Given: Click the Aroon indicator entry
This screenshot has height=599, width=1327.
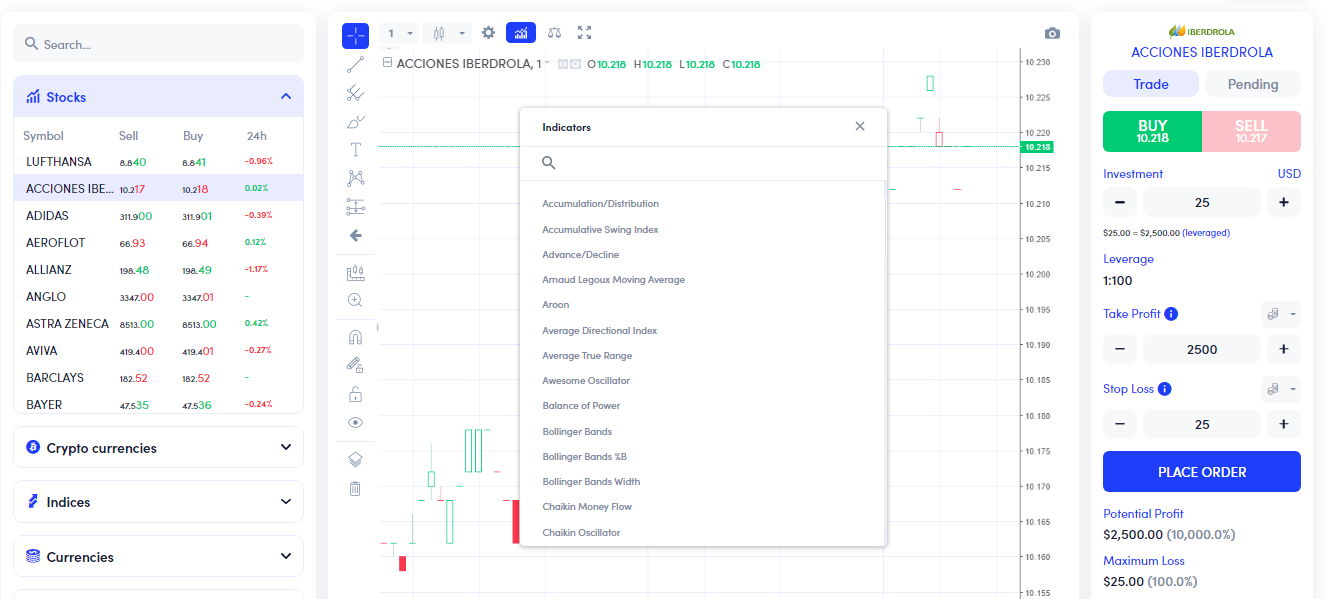Looking at the screenshot, I should (555, 305).
